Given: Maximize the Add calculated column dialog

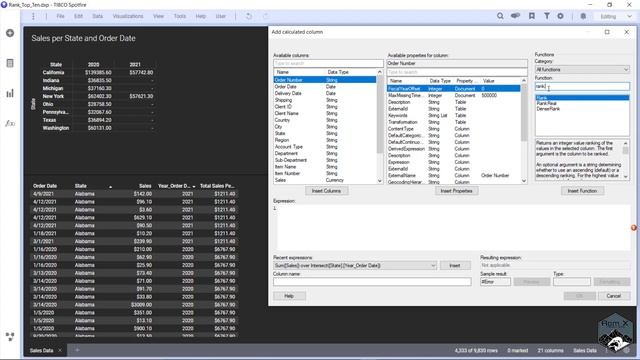Looking at the screenshot, I should (607, 32).
